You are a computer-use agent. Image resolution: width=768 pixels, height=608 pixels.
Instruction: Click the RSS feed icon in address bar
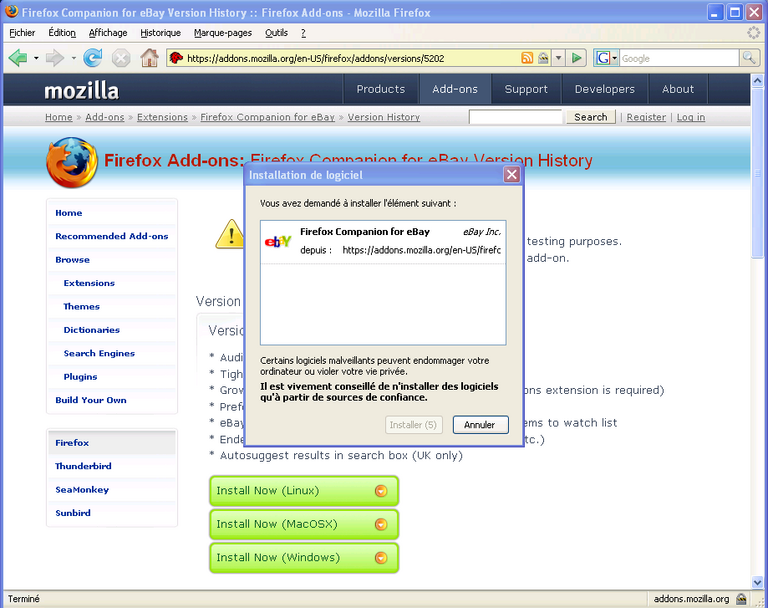click(527, 58)
